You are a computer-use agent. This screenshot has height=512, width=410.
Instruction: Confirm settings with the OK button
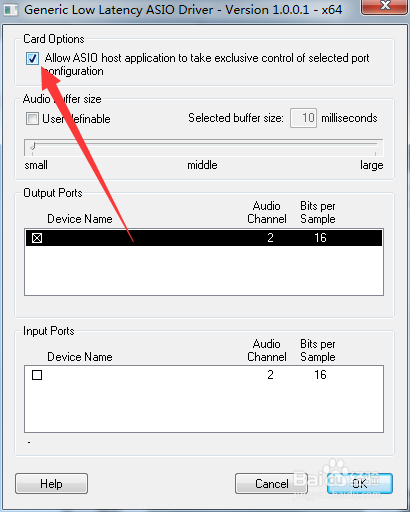360,484
